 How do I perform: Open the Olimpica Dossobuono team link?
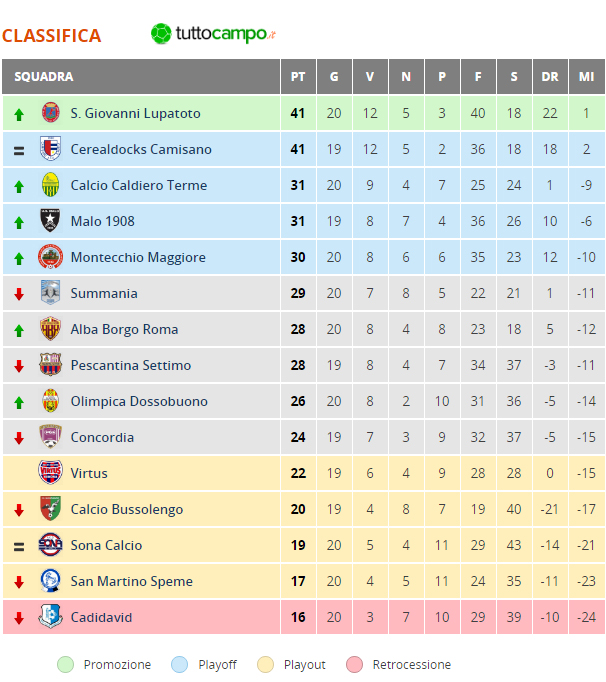coord(139,401)
